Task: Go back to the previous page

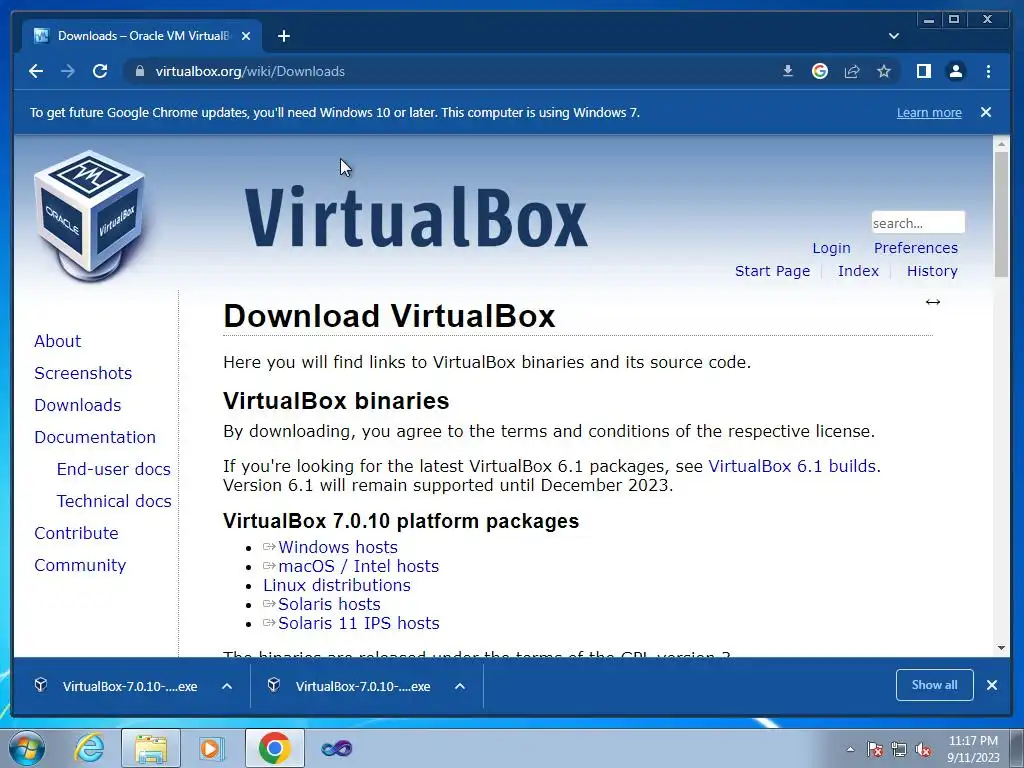Action: point(36,71)
